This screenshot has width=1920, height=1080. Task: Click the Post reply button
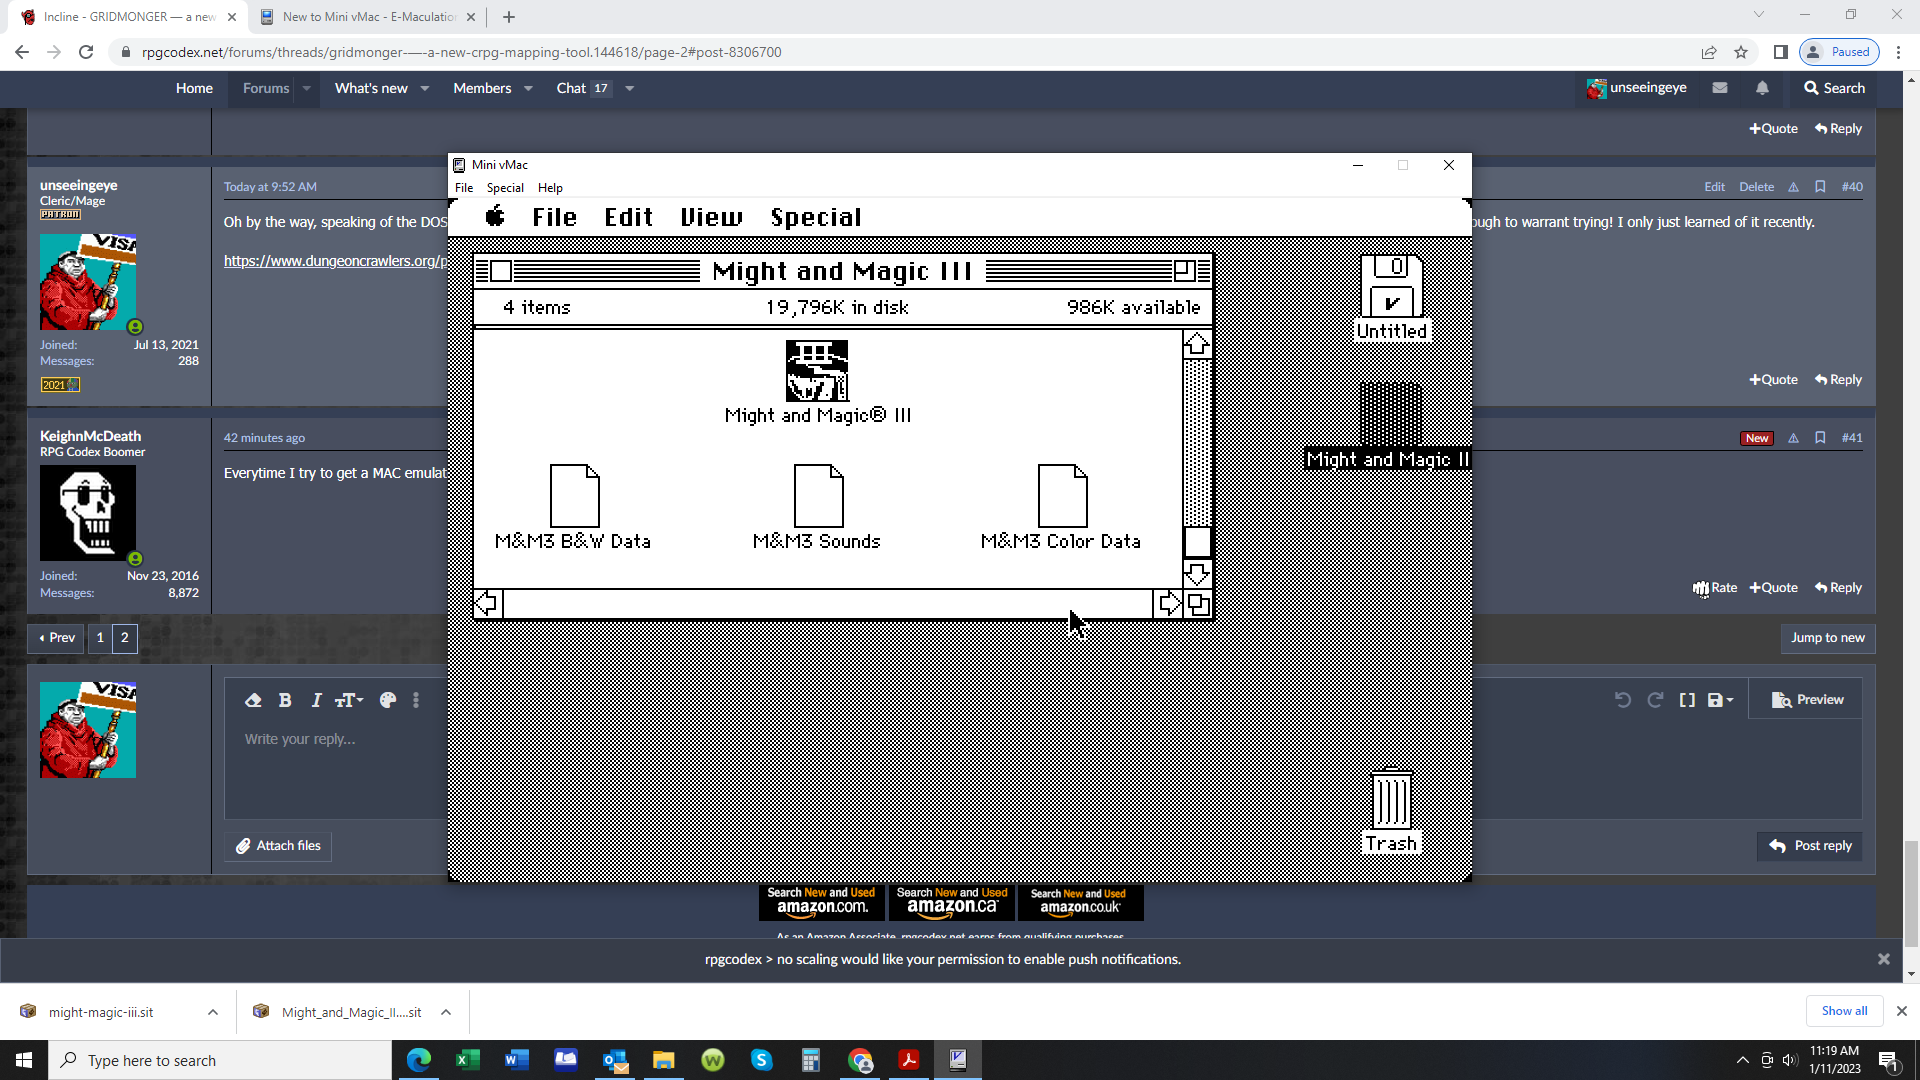[x=1810, y=846]
